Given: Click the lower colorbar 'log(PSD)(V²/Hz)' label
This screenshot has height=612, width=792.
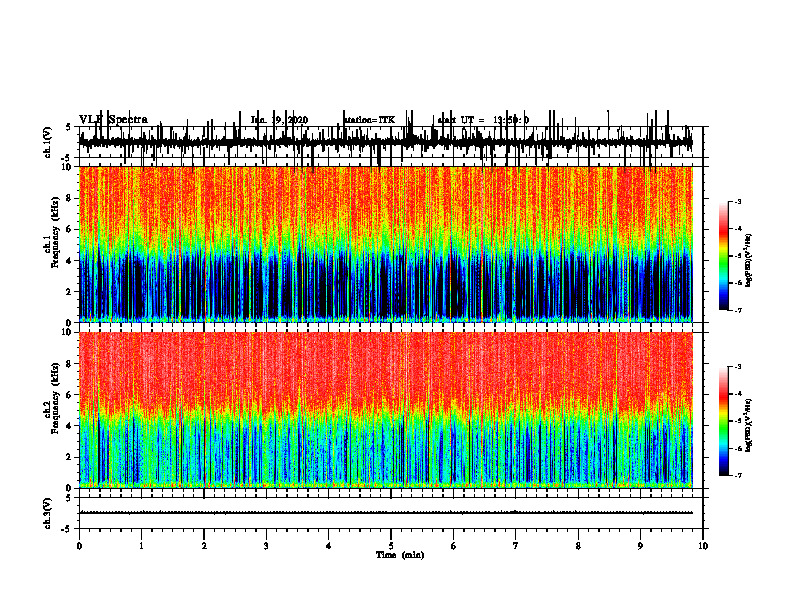Looking at the screenshot, I should click(748, 425).
